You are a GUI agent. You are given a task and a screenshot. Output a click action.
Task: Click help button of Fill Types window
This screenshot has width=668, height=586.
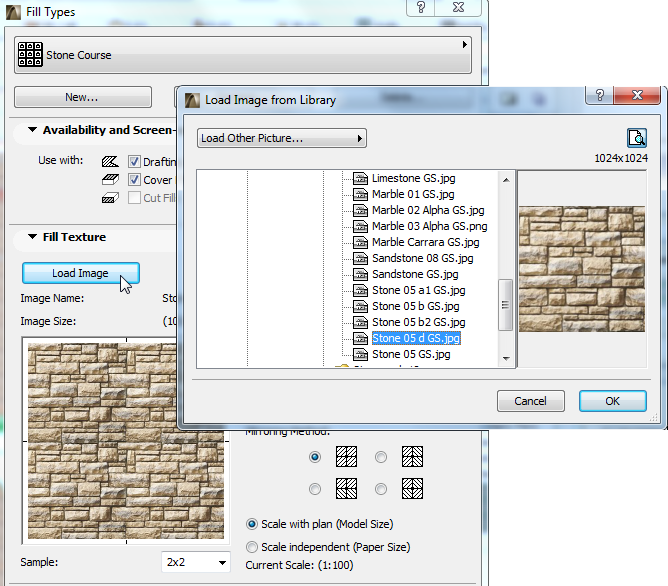(x=420, y=7)
